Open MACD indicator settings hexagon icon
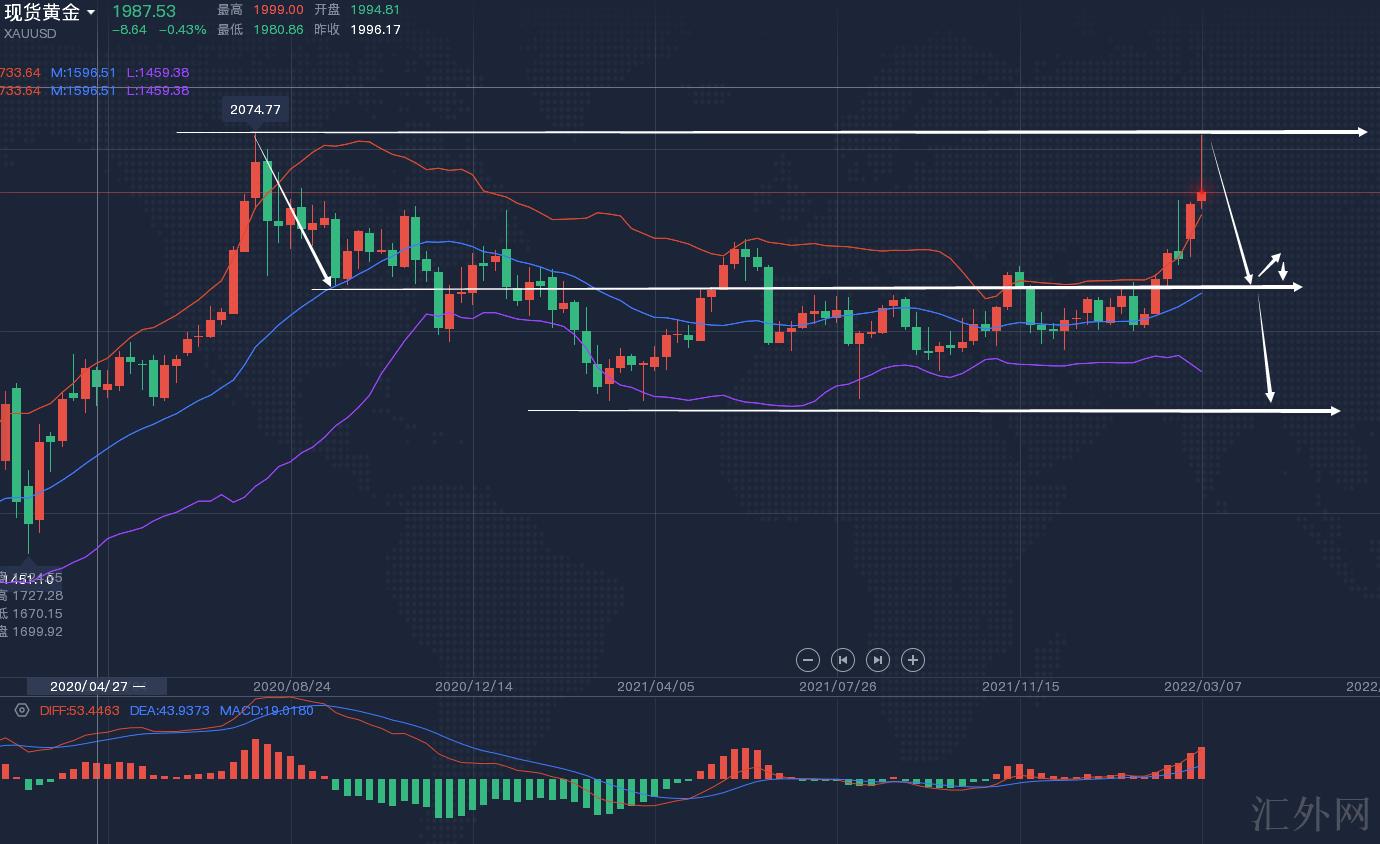 [22, 711]
